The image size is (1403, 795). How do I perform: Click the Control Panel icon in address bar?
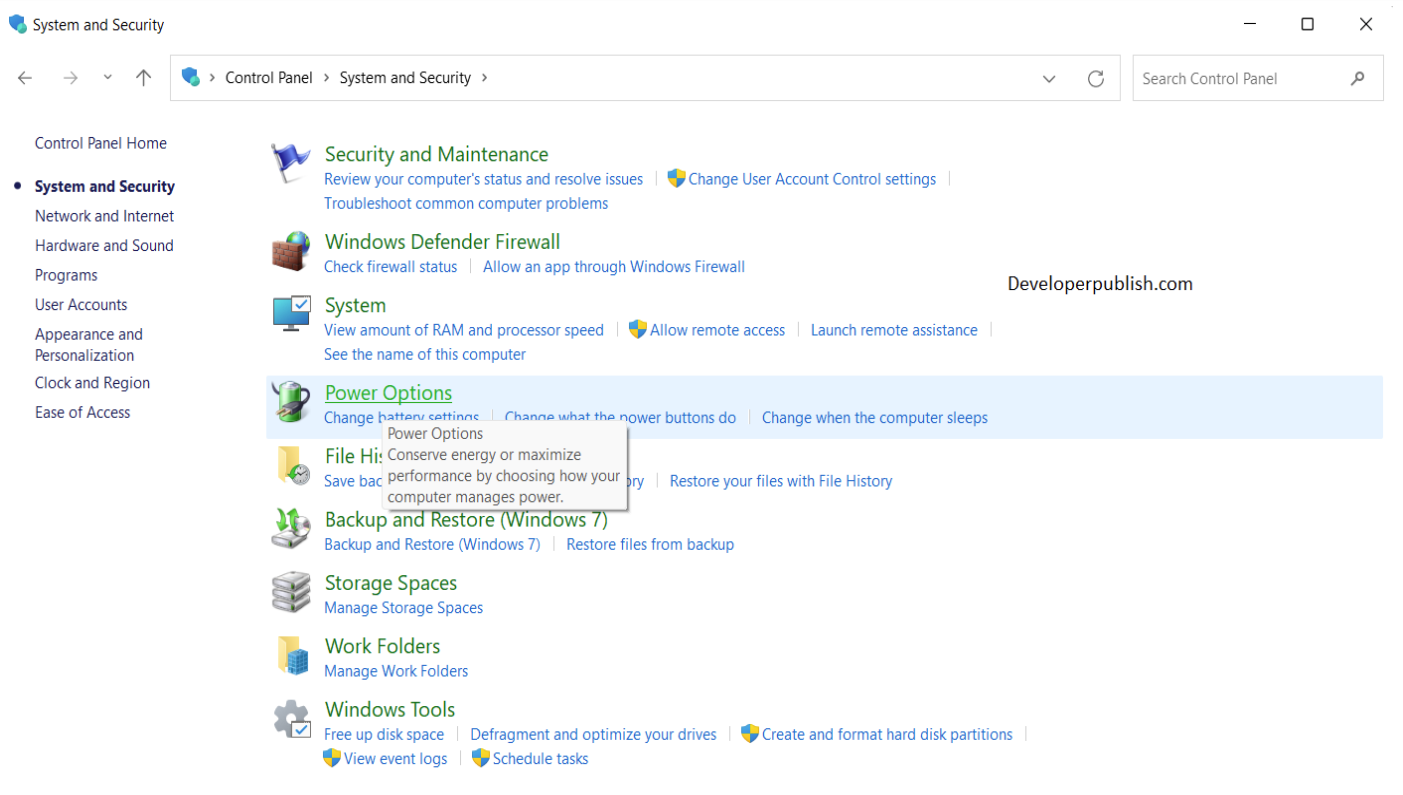(x=191, y=77)
